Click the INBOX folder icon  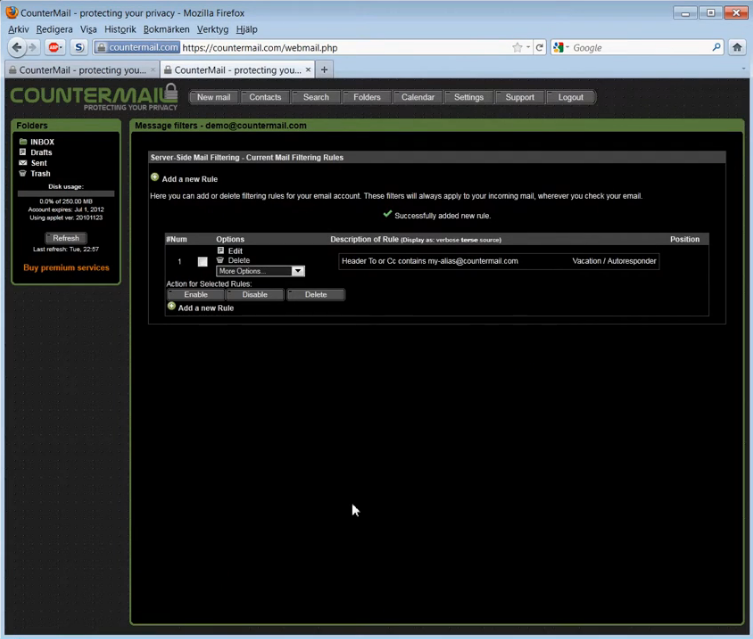click(23, 142)
